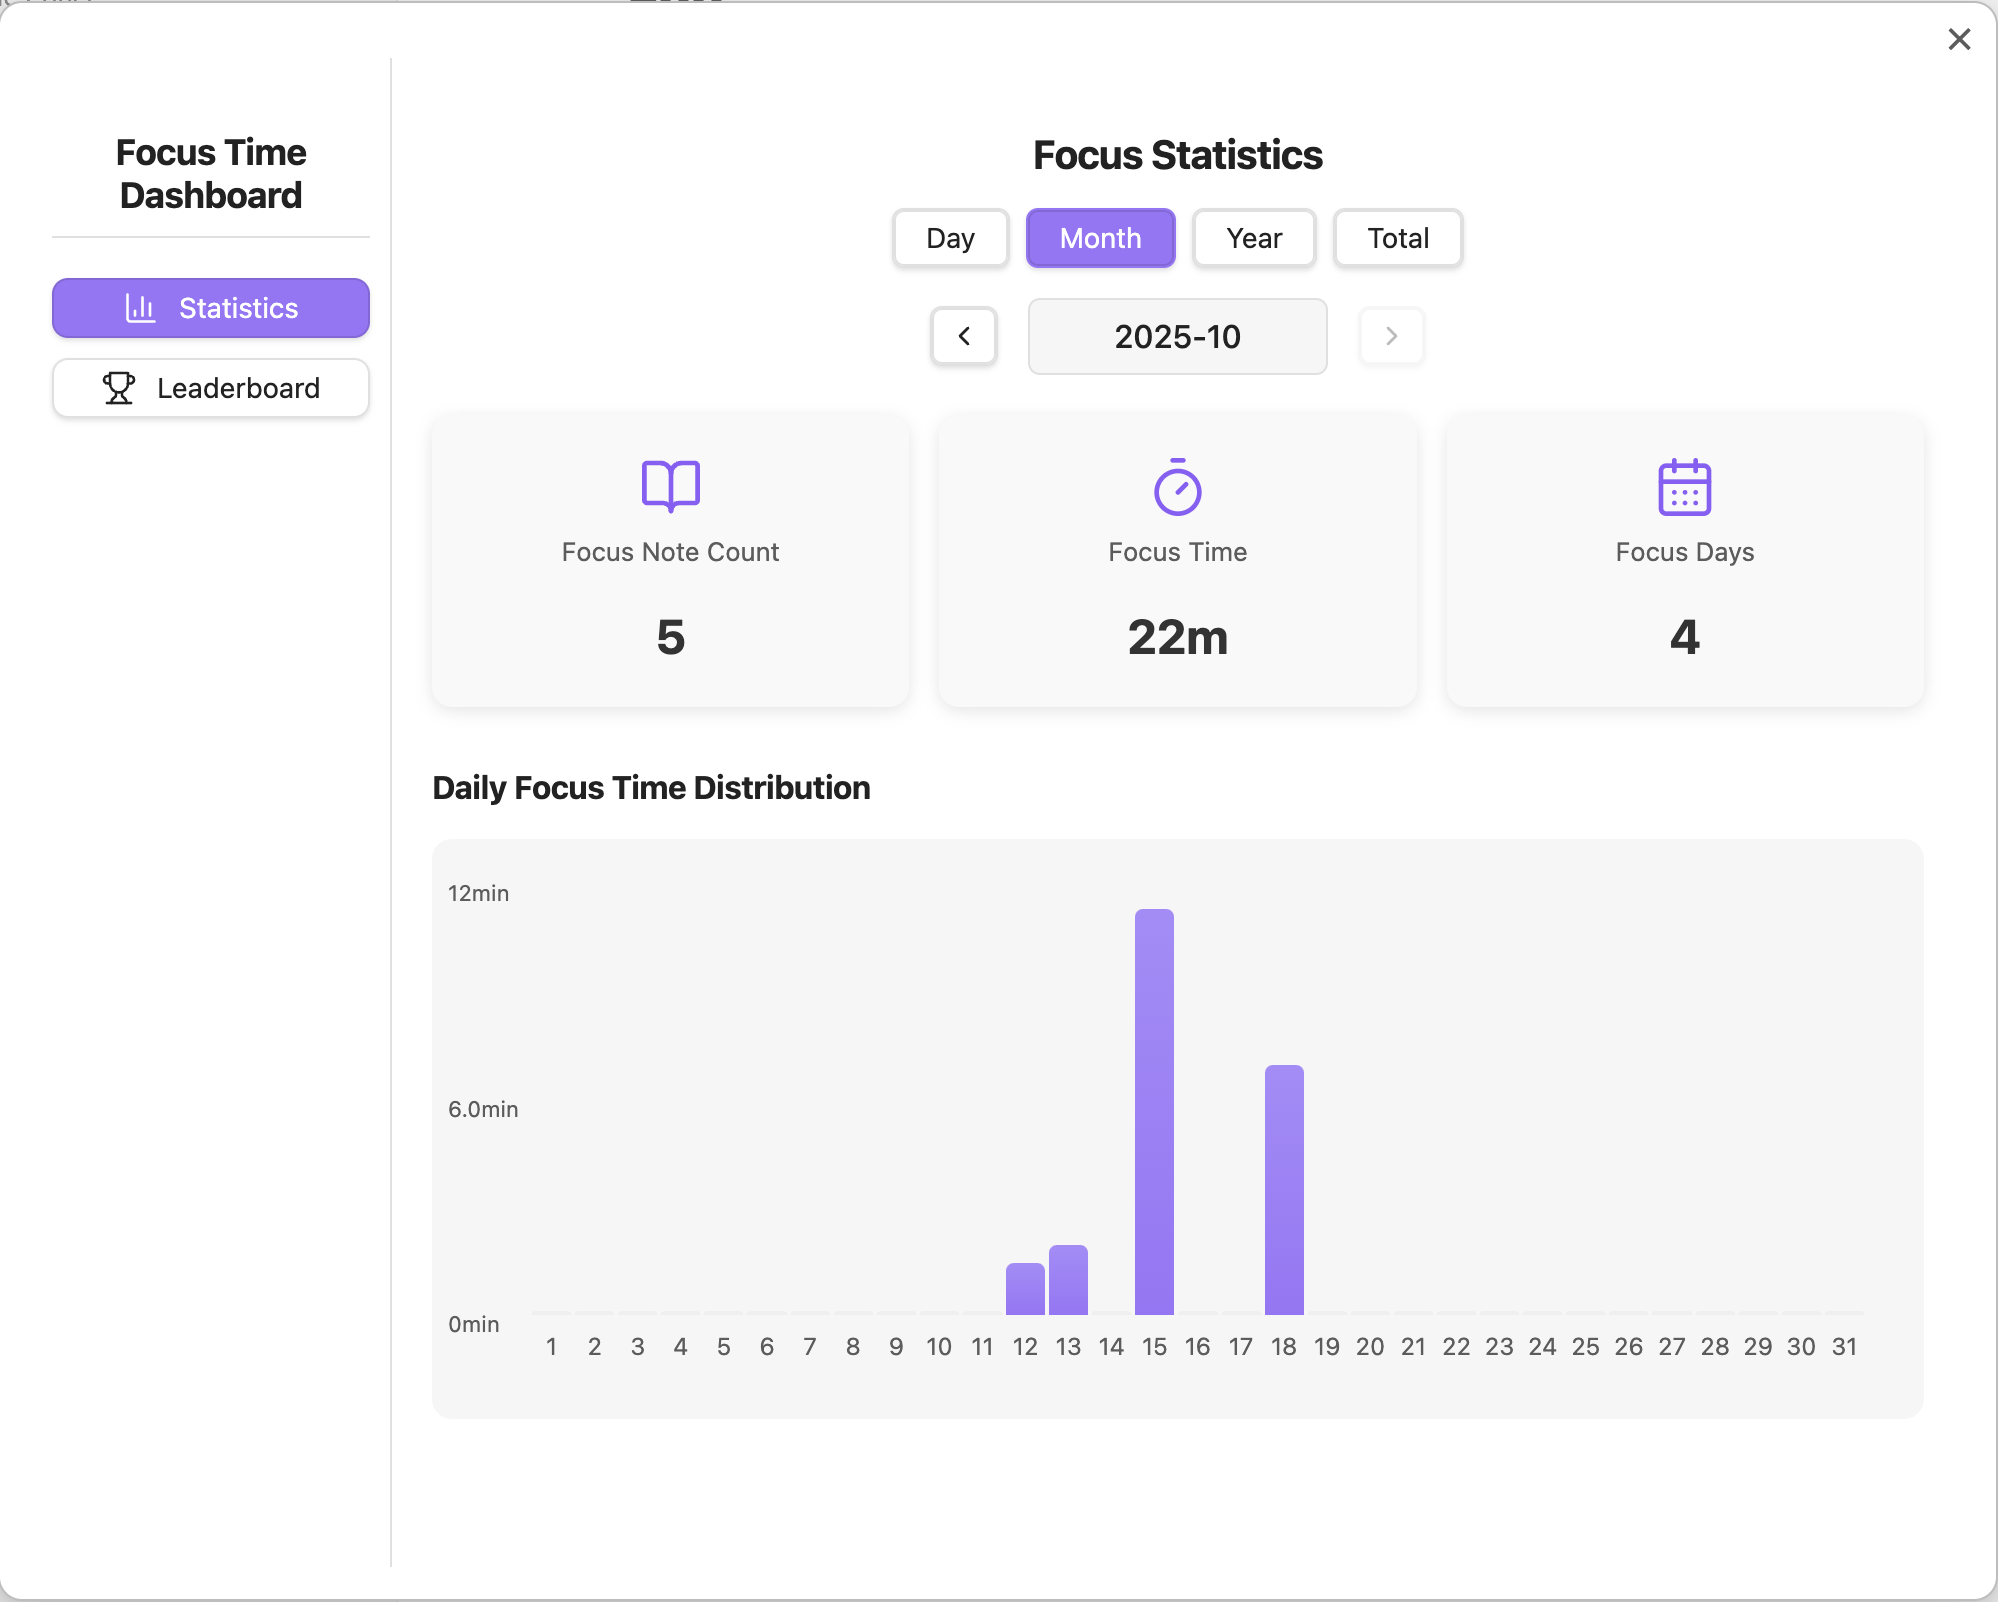
Task: Click the bar for day 13
Action: [x=1068, y=1280]
